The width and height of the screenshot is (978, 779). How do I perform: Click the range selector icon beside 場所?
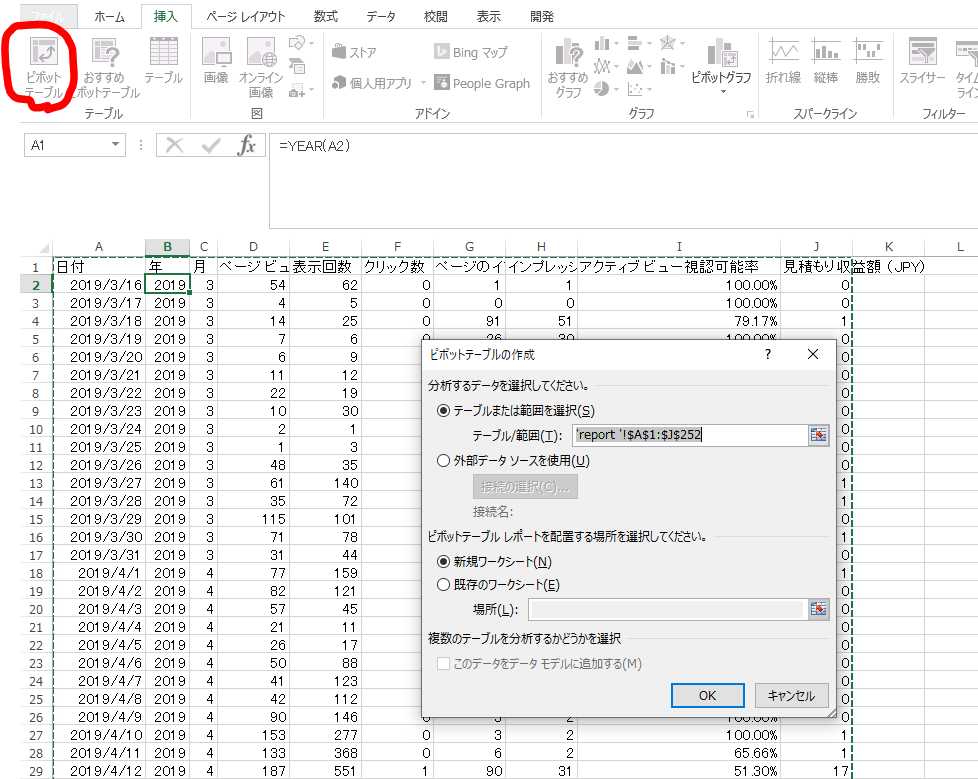click(x=818, y=609)
